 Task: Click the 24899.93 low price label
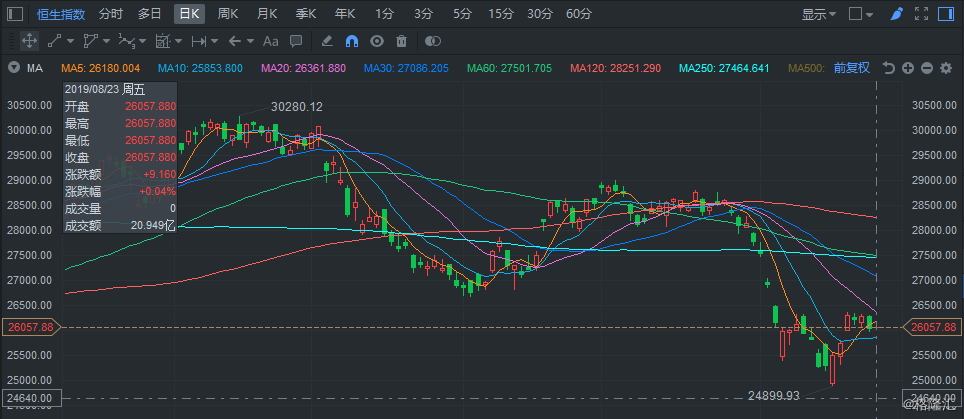(x=773, y=396)
